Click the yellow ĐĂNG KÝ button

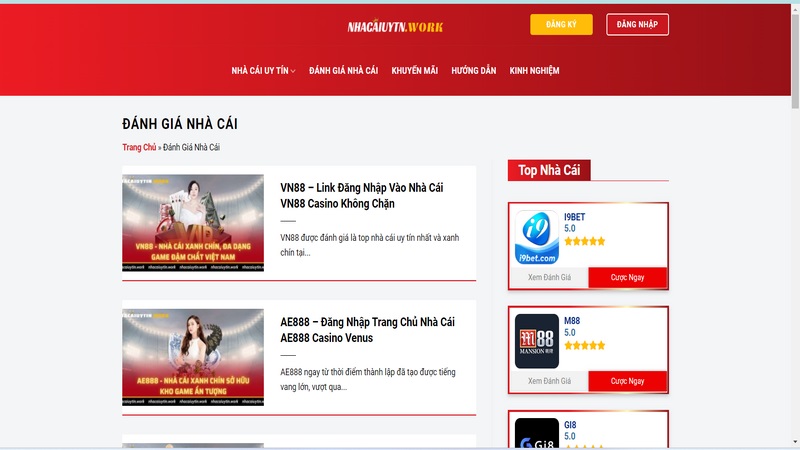click(561, 24)
